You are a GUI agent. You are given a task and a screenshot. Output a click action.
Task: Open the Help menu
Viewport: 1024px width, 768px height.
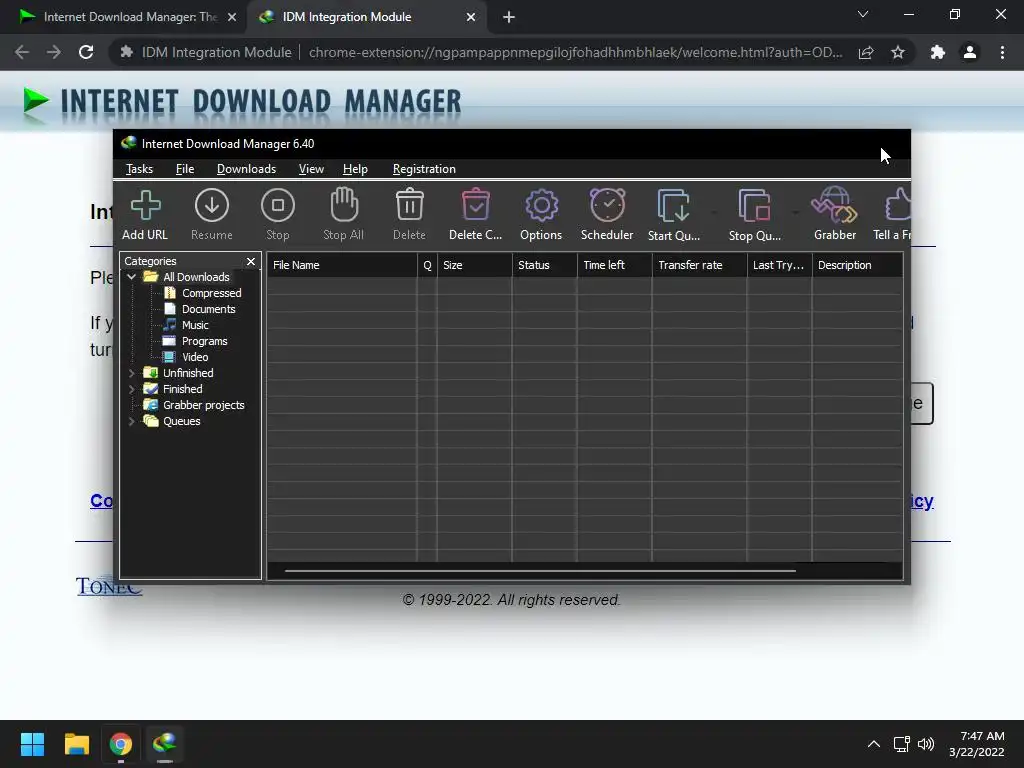[355, 169]
